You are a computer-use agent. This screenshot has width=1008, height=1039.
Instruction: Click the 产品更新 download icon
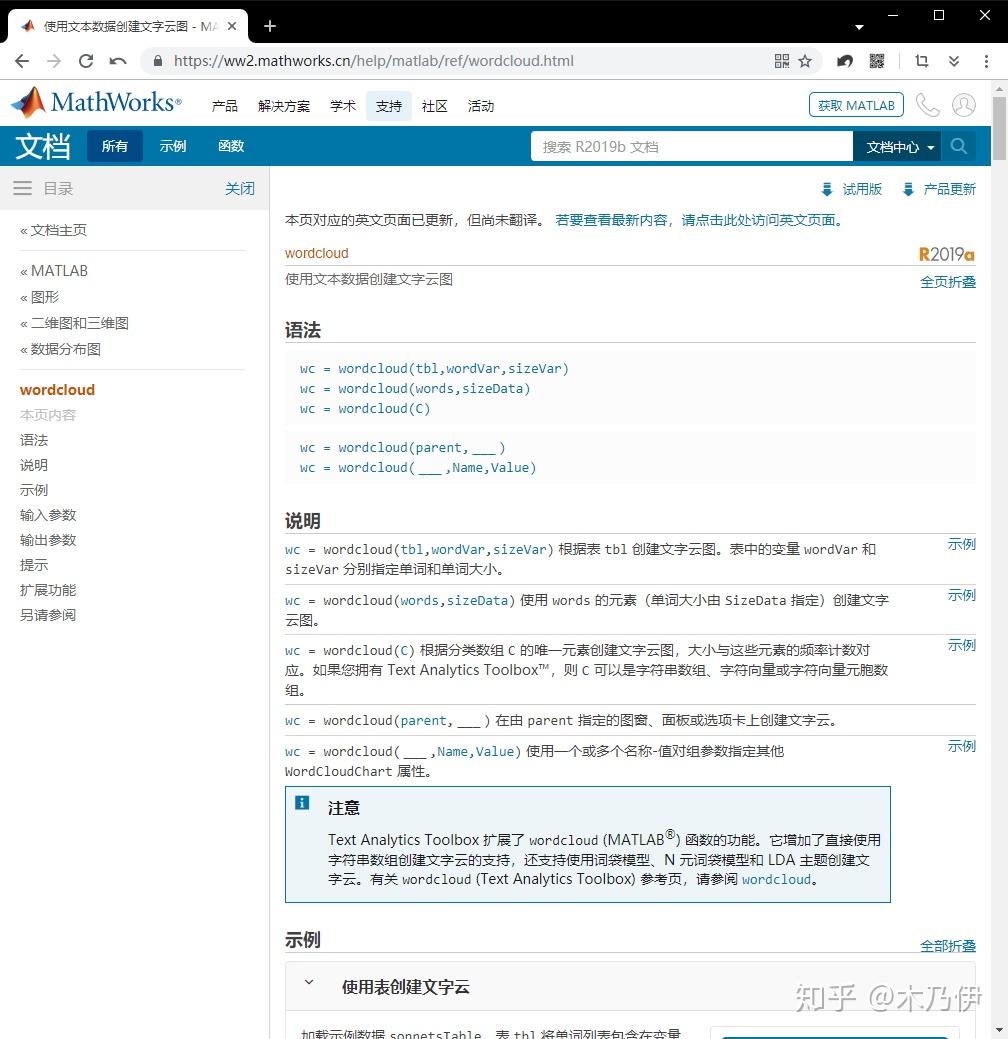(907, 188)
